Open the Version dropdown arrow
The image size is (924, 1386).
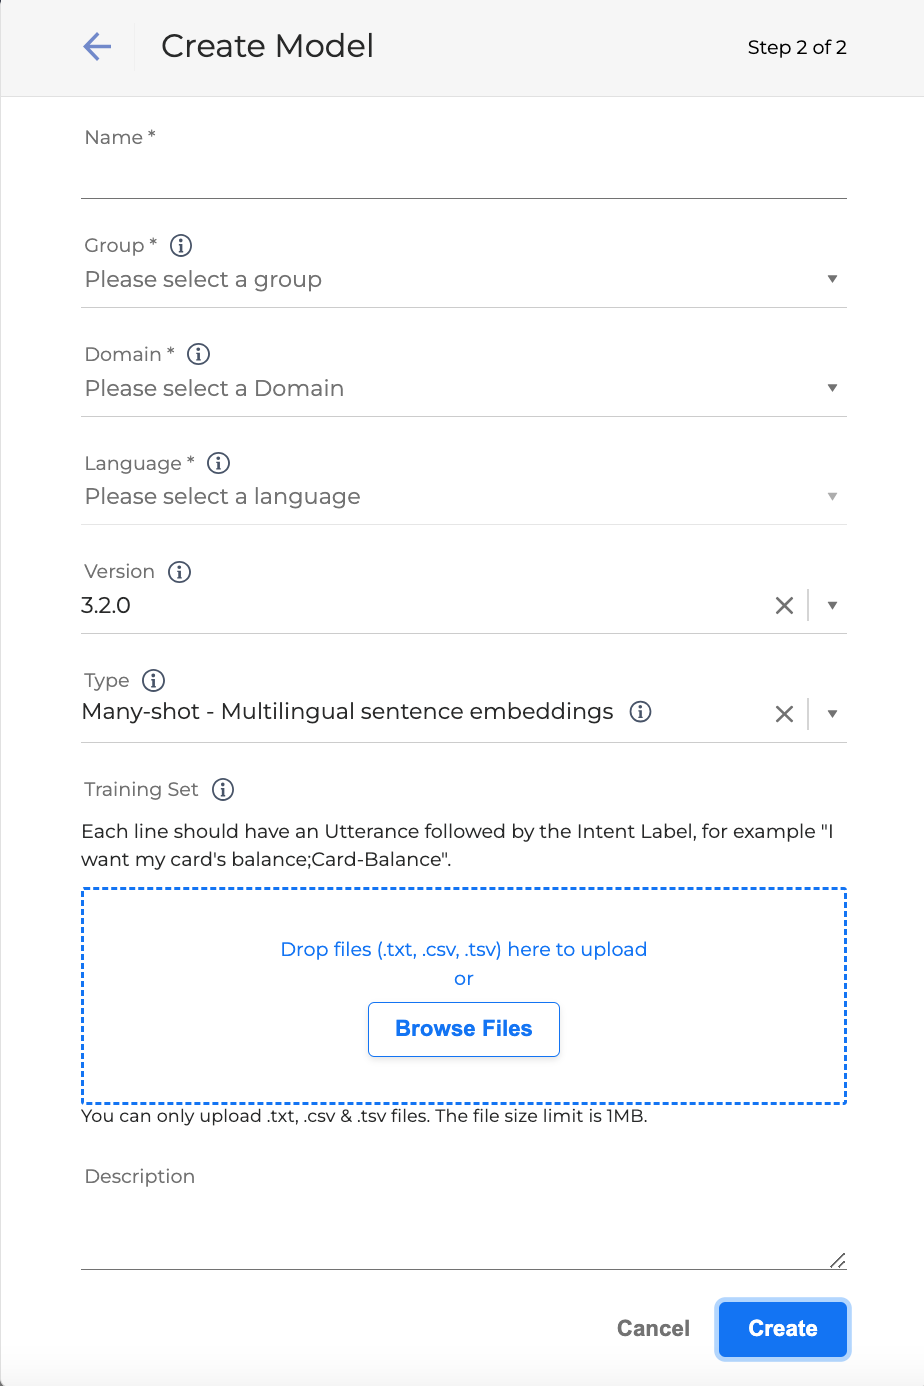pyautogui.click(x=832, y=605)
